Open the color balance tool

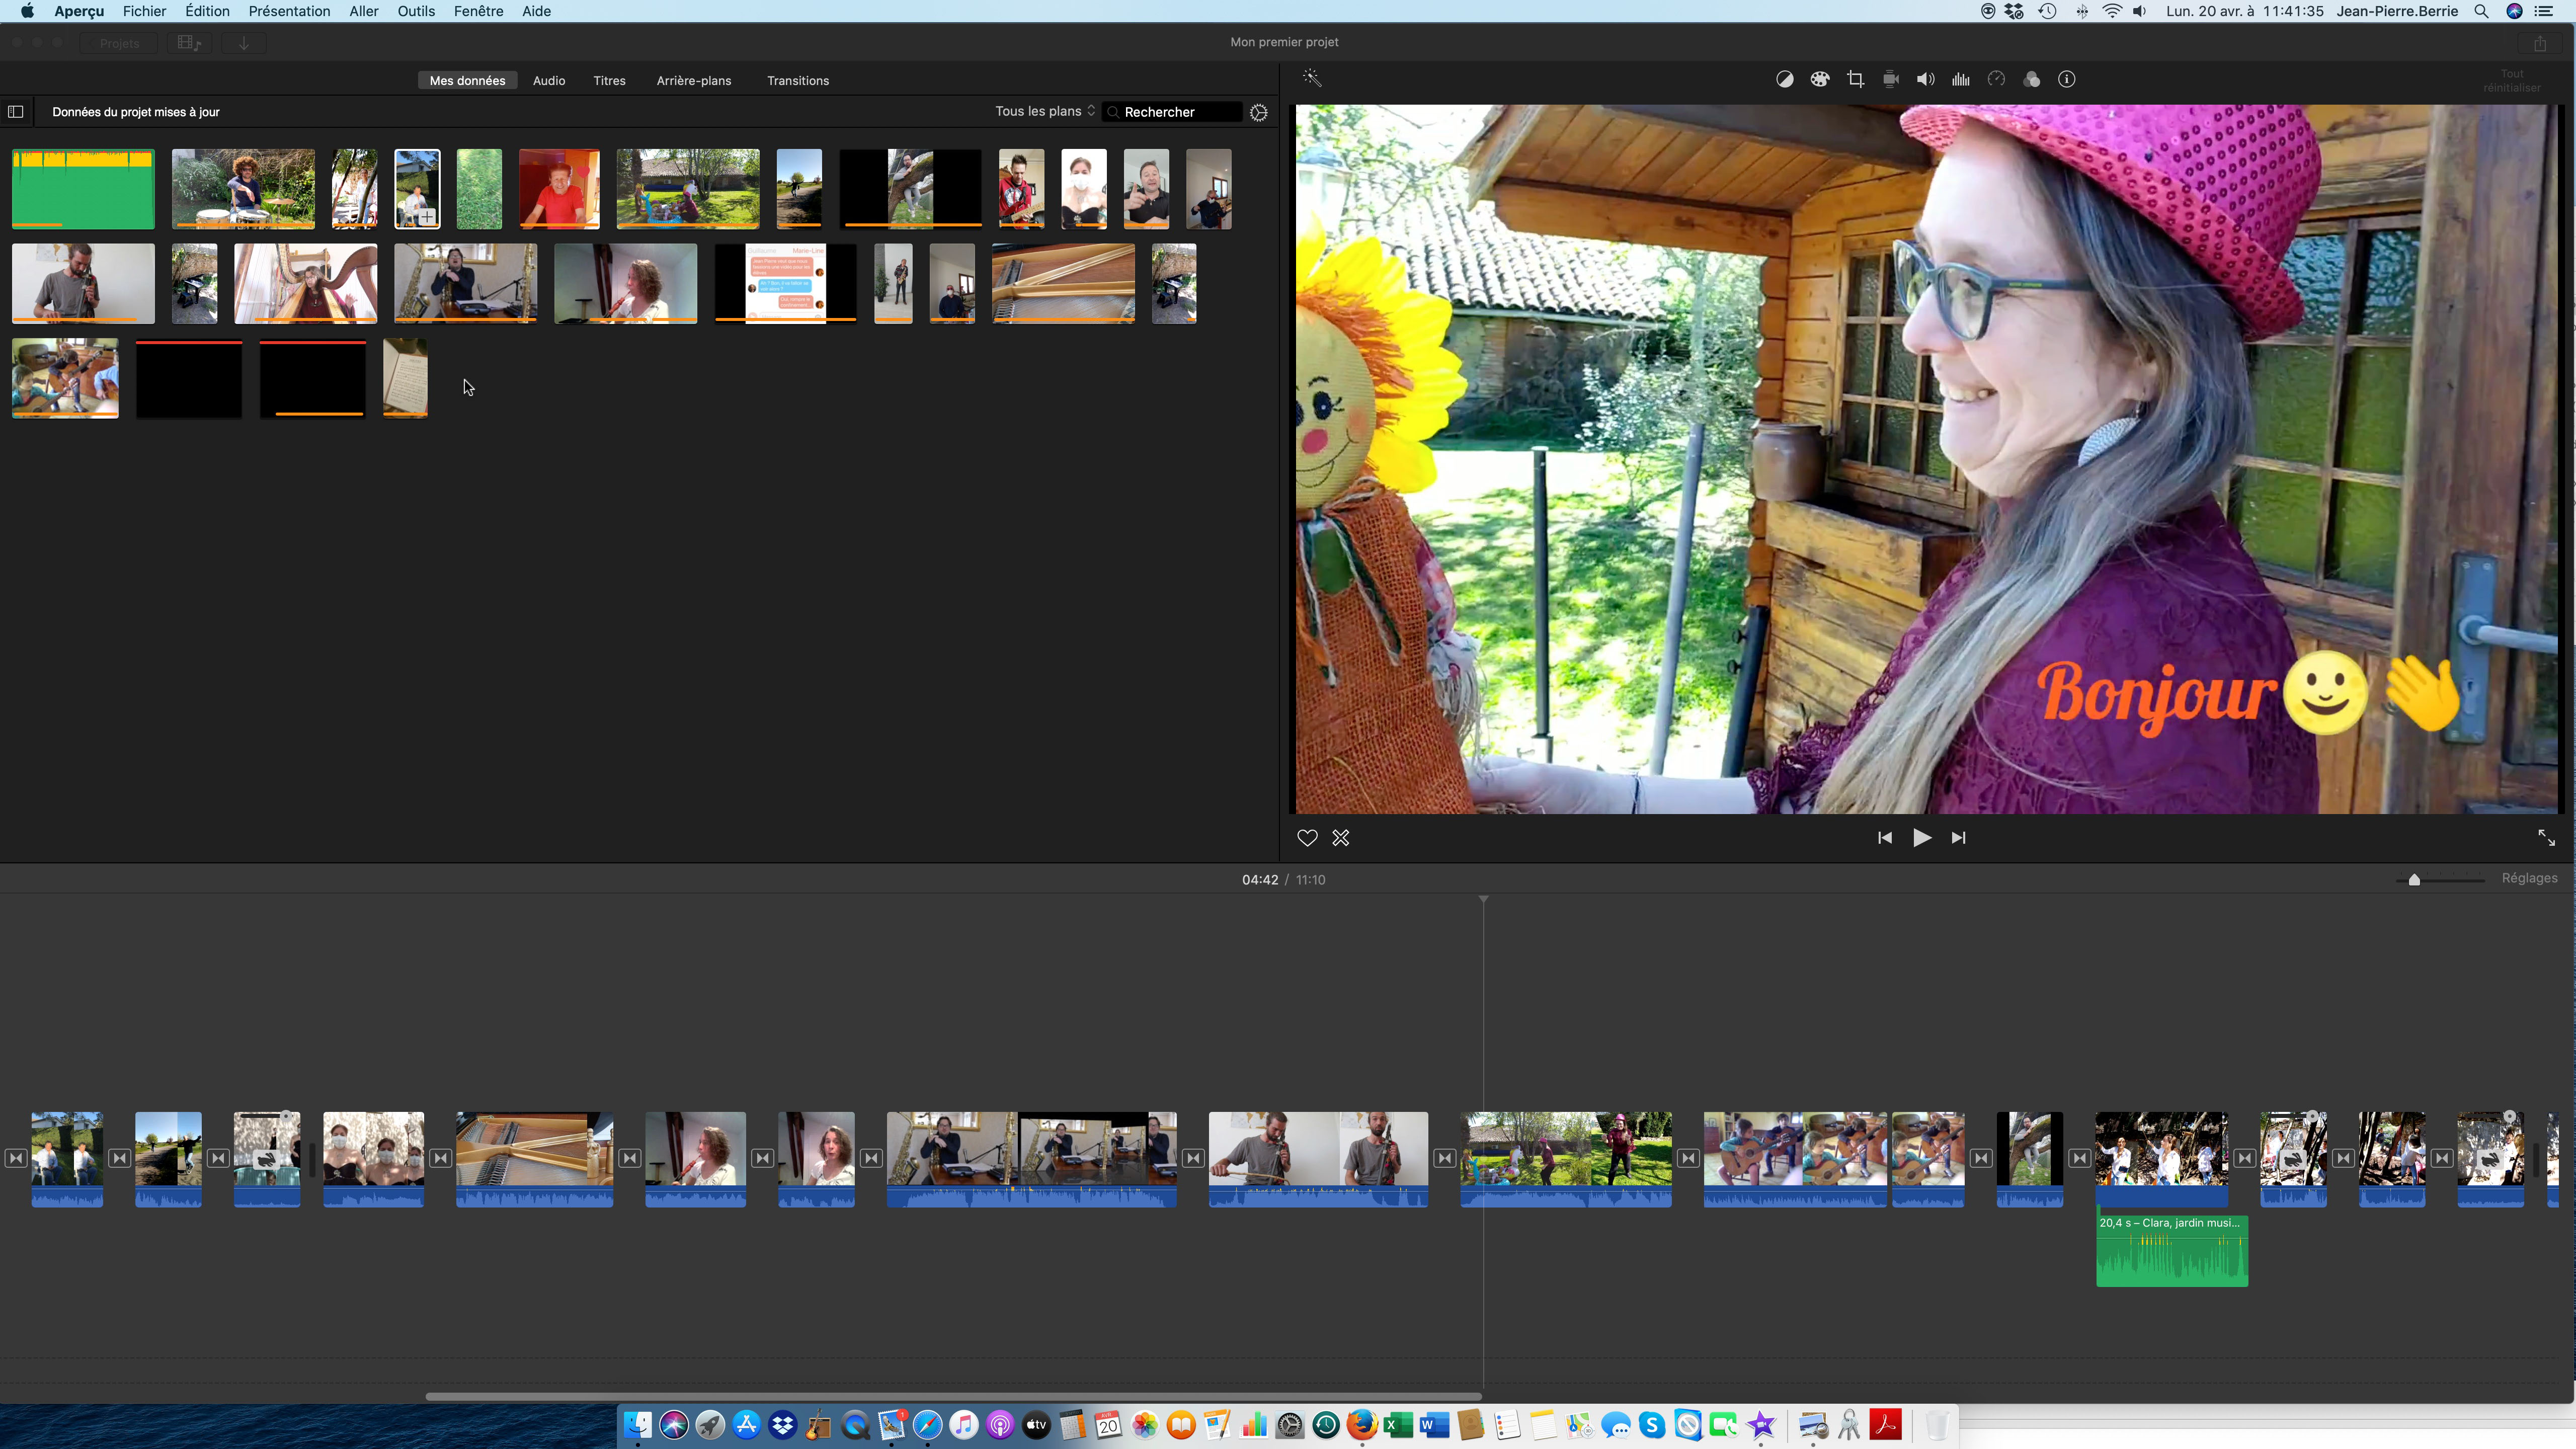pyautogui.click(x=1784, y=79)
